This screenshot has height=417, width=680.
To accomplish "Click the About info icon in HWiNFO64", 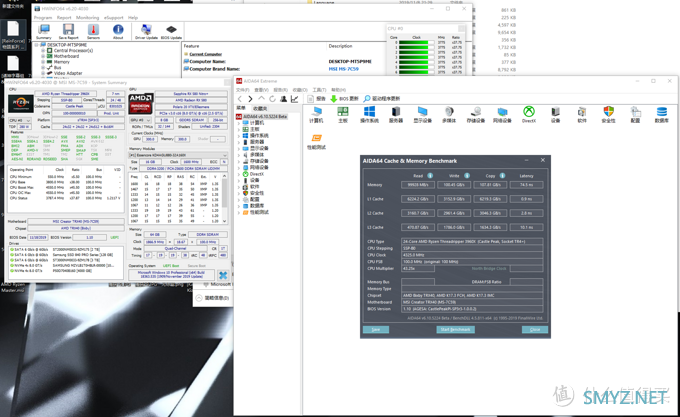I will (x=118, y=32).
